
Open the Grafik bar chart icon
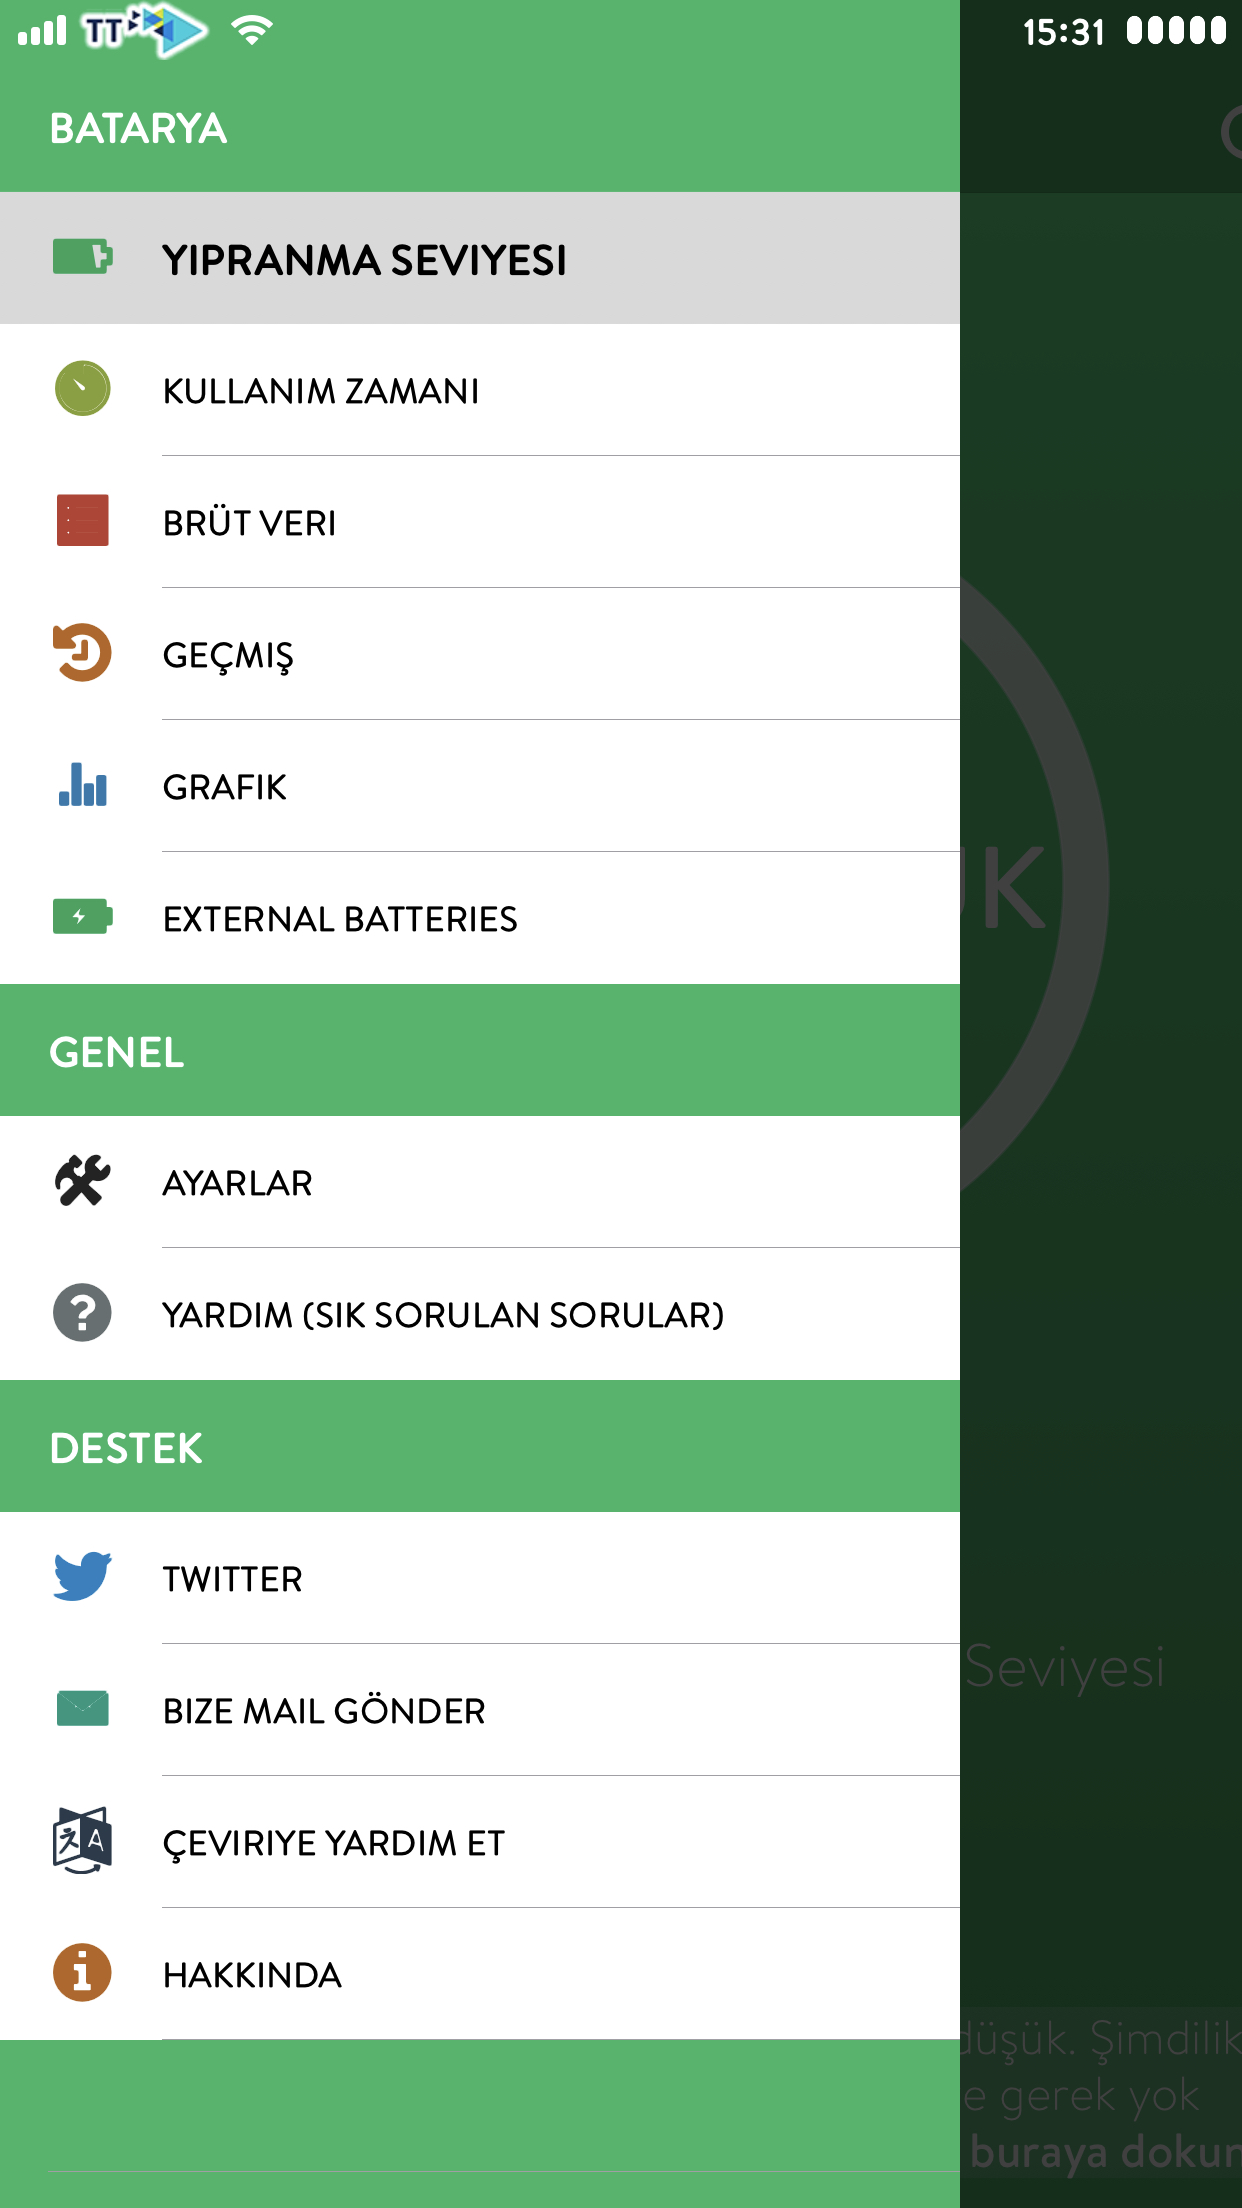tap(82, 784)
